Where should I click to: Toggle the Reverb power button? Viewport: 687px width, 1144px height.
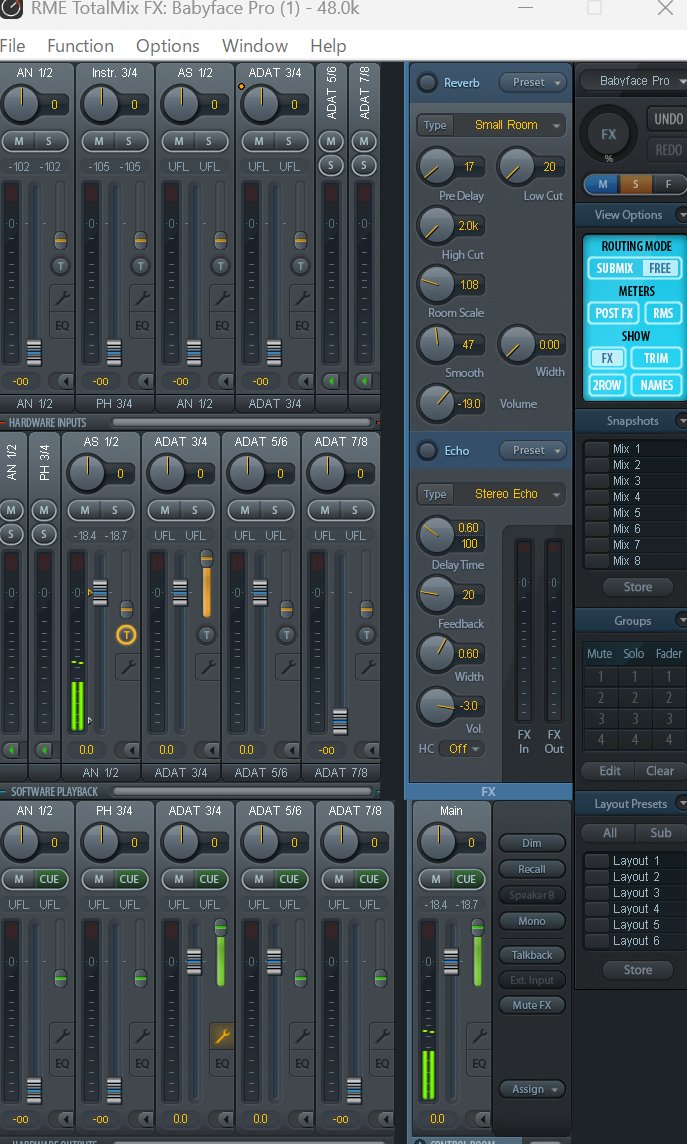(427, 82)
